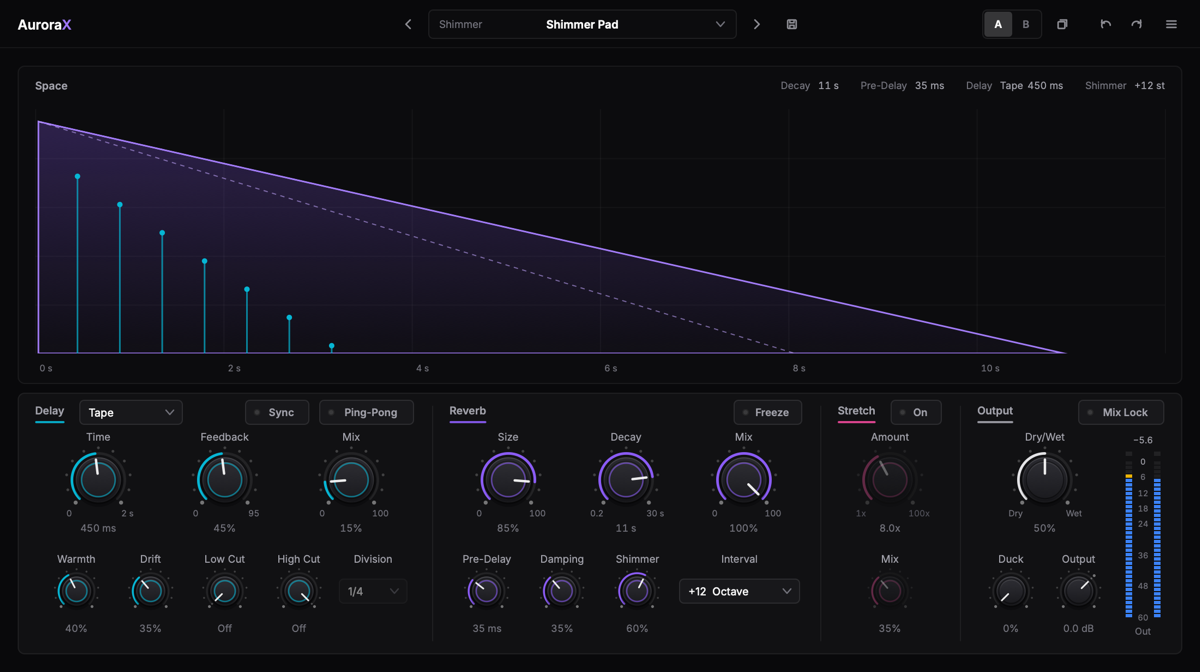Image resolution: width=1200 pixels, height=672 pixels.
Task: Click the Pre-Delay 35 ms readout in header
Action: click(x=902, y=86)
